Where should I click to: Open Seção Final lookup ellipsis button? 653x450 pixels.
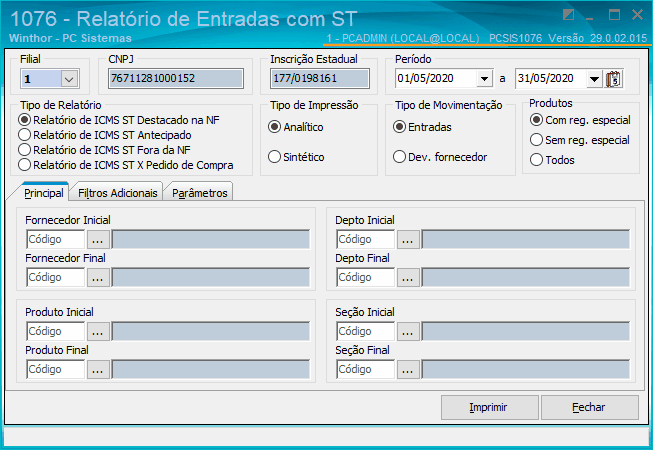[408, 370]
